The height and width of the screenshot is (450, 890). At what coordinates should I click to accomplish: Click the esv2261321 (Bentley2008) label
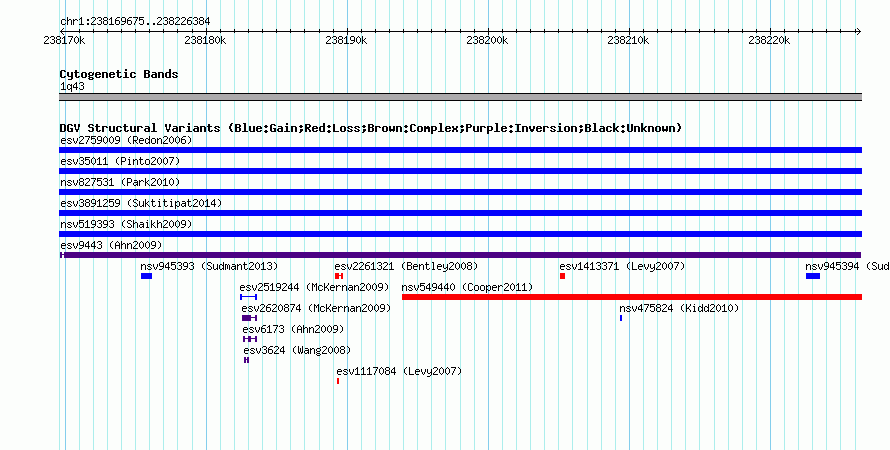pos(406,266)
